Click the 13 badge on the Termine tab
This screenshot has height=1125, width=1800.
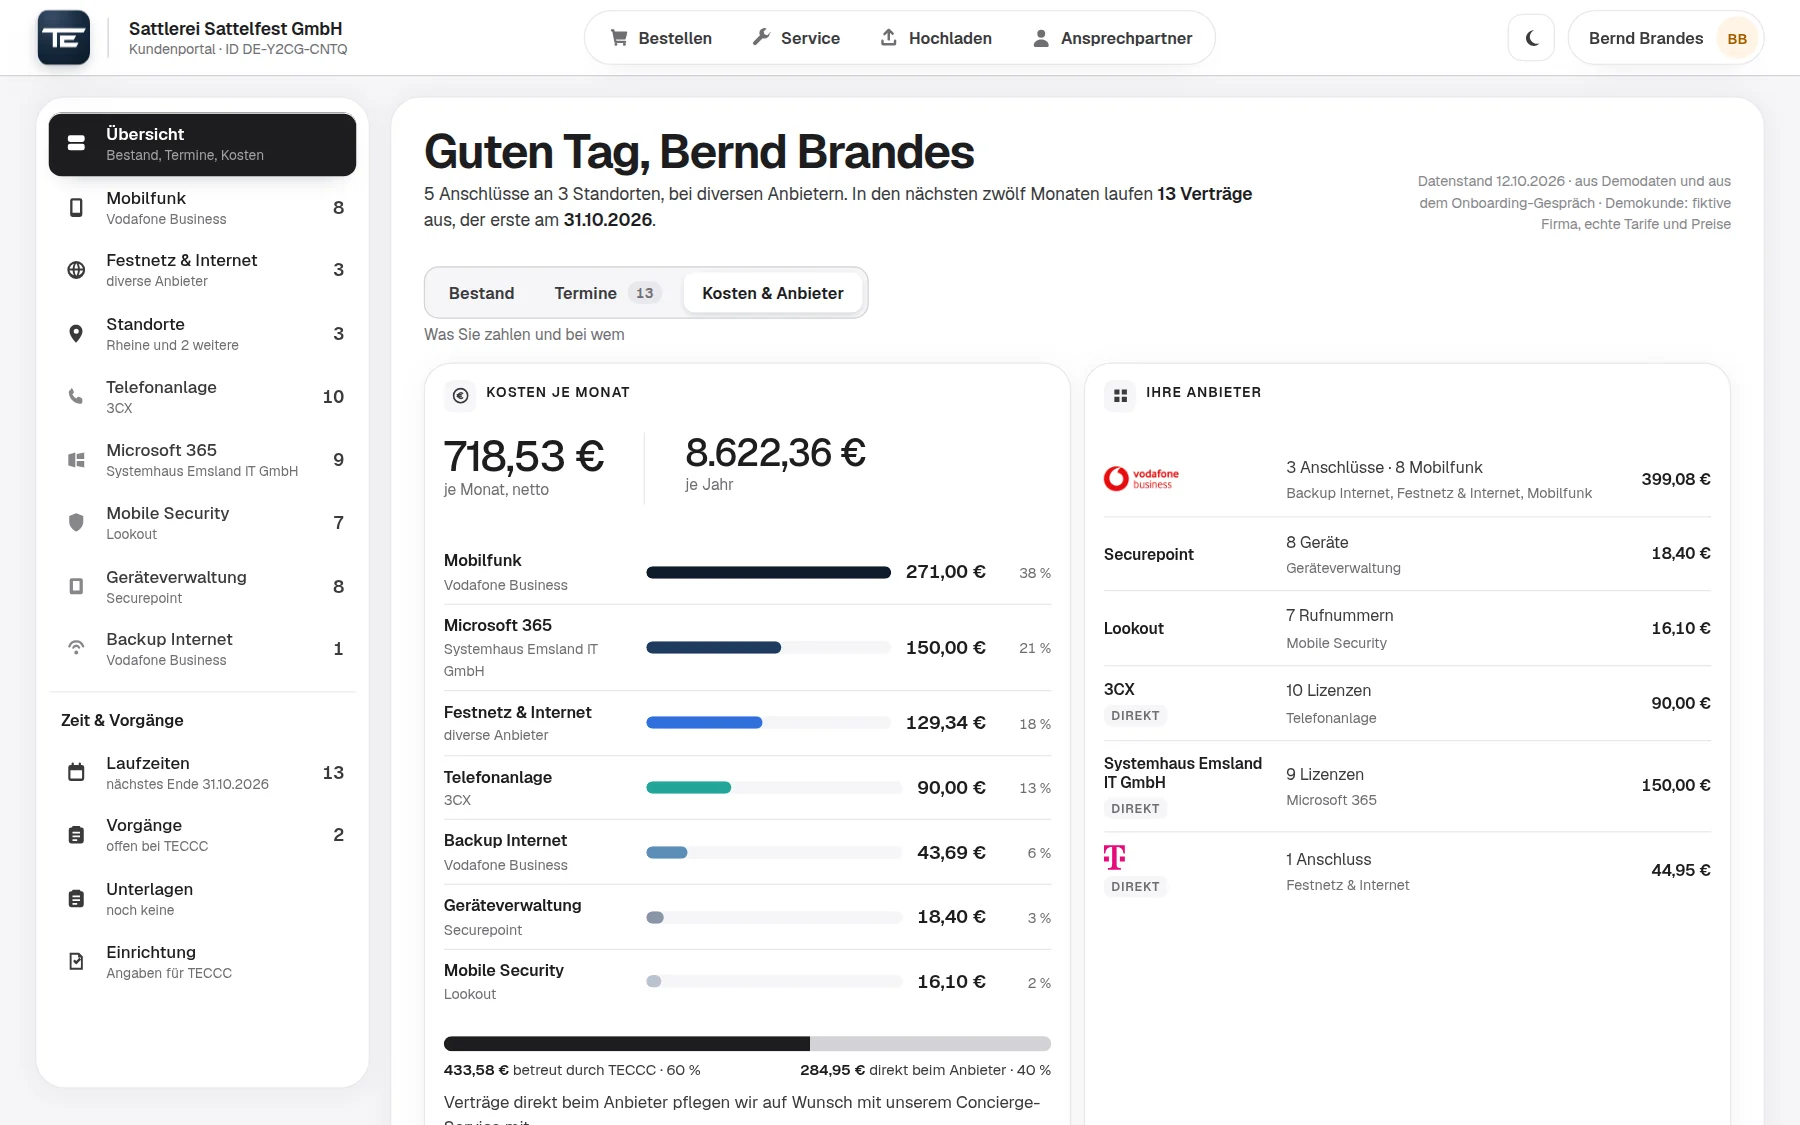tap(645, 293)
